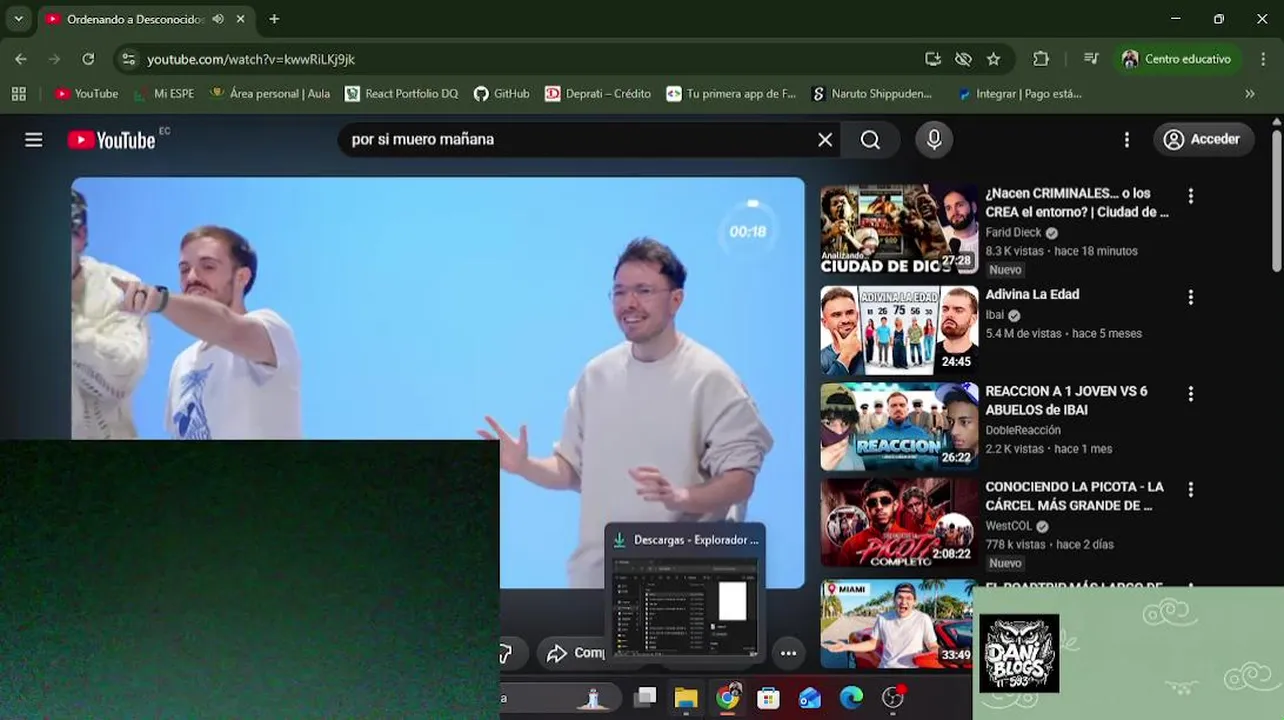1284x720 pixels.
Task: Open the DobleReacción channel name
Action: (x=1023, y=430)
